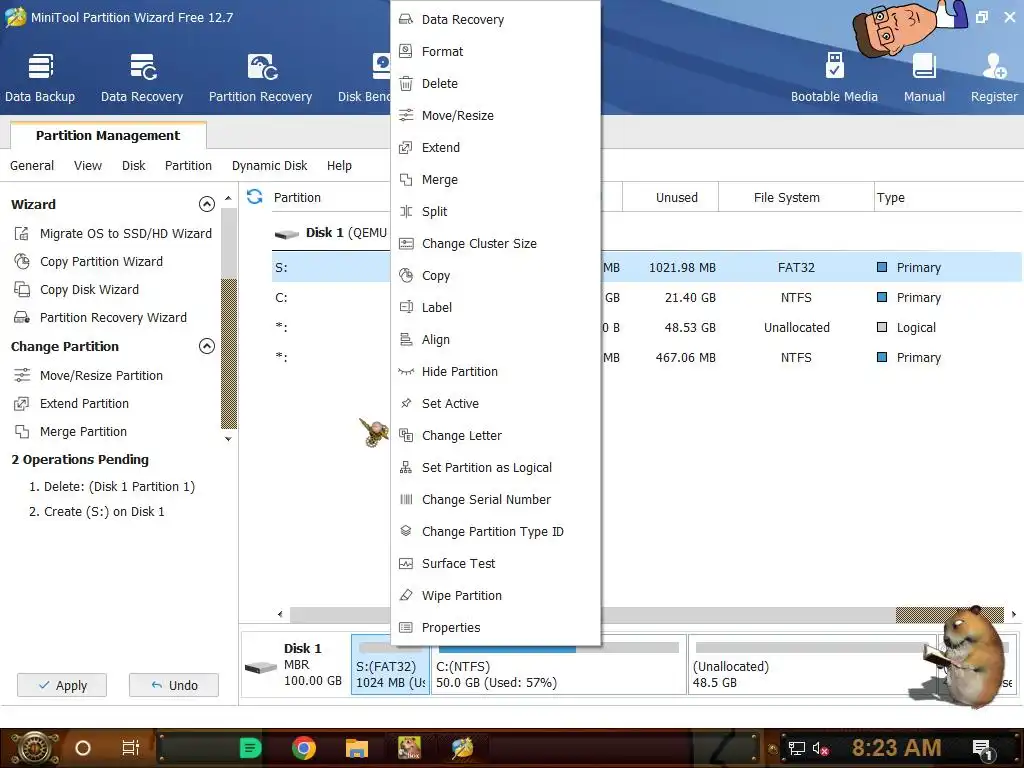This screenshot has width=1024, height=768.
Task: Choose Label in context menu
Action: click(495, 308)
